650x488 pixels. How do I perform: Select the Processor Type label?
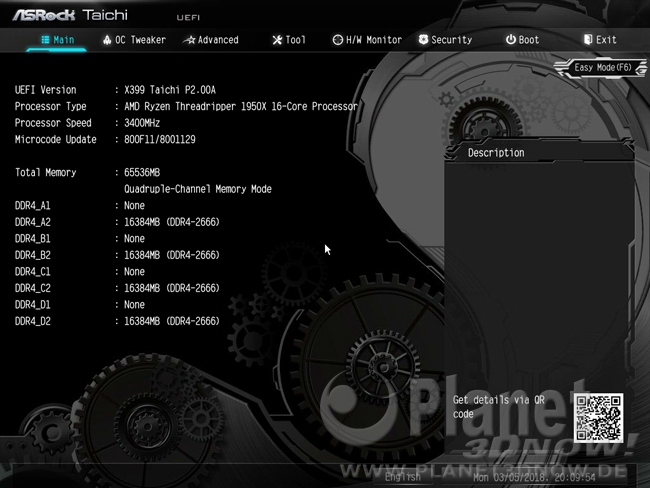pos(51,107)
